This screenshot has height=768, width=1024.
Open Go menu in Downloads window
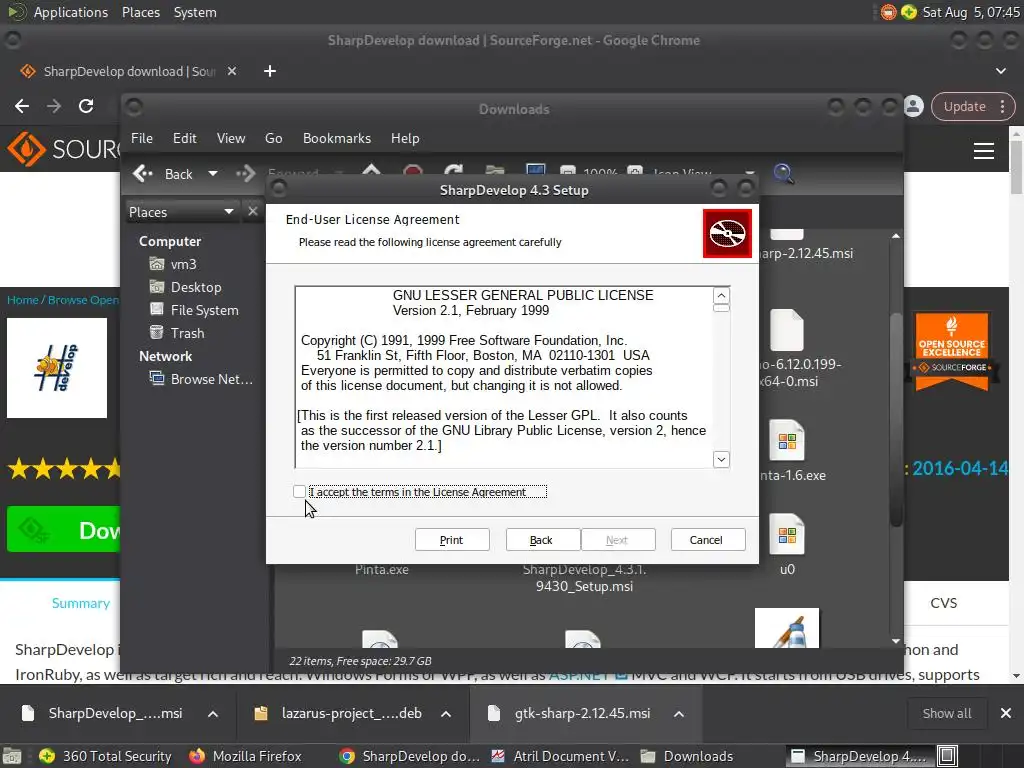pos(274,138)
